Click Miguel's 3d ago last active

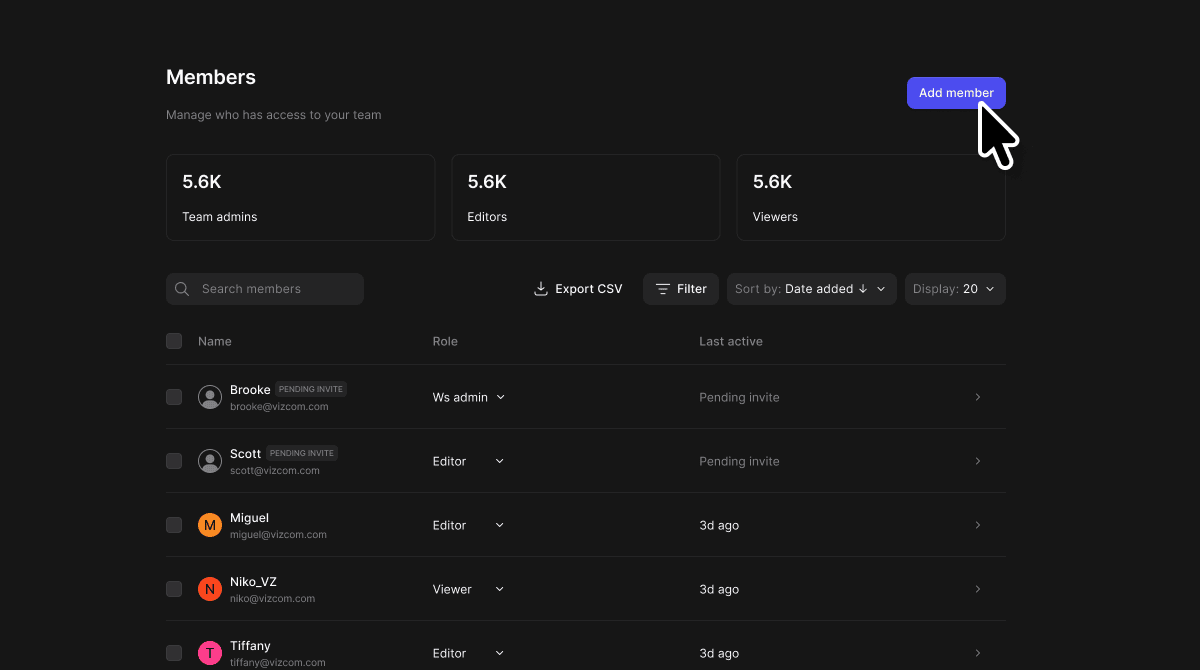(719, 525)
